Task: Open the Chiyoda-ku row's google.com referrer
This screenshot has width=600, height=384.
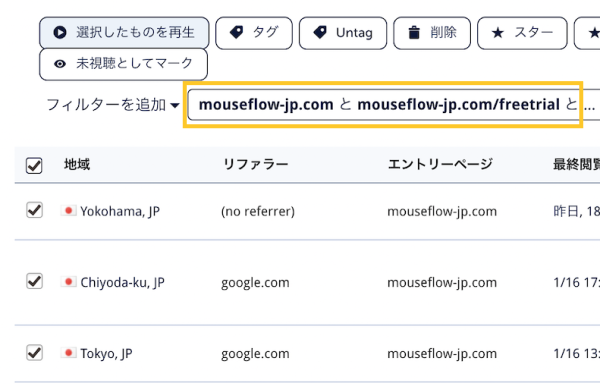Action: pyautogui.click(x=255, y=283)
